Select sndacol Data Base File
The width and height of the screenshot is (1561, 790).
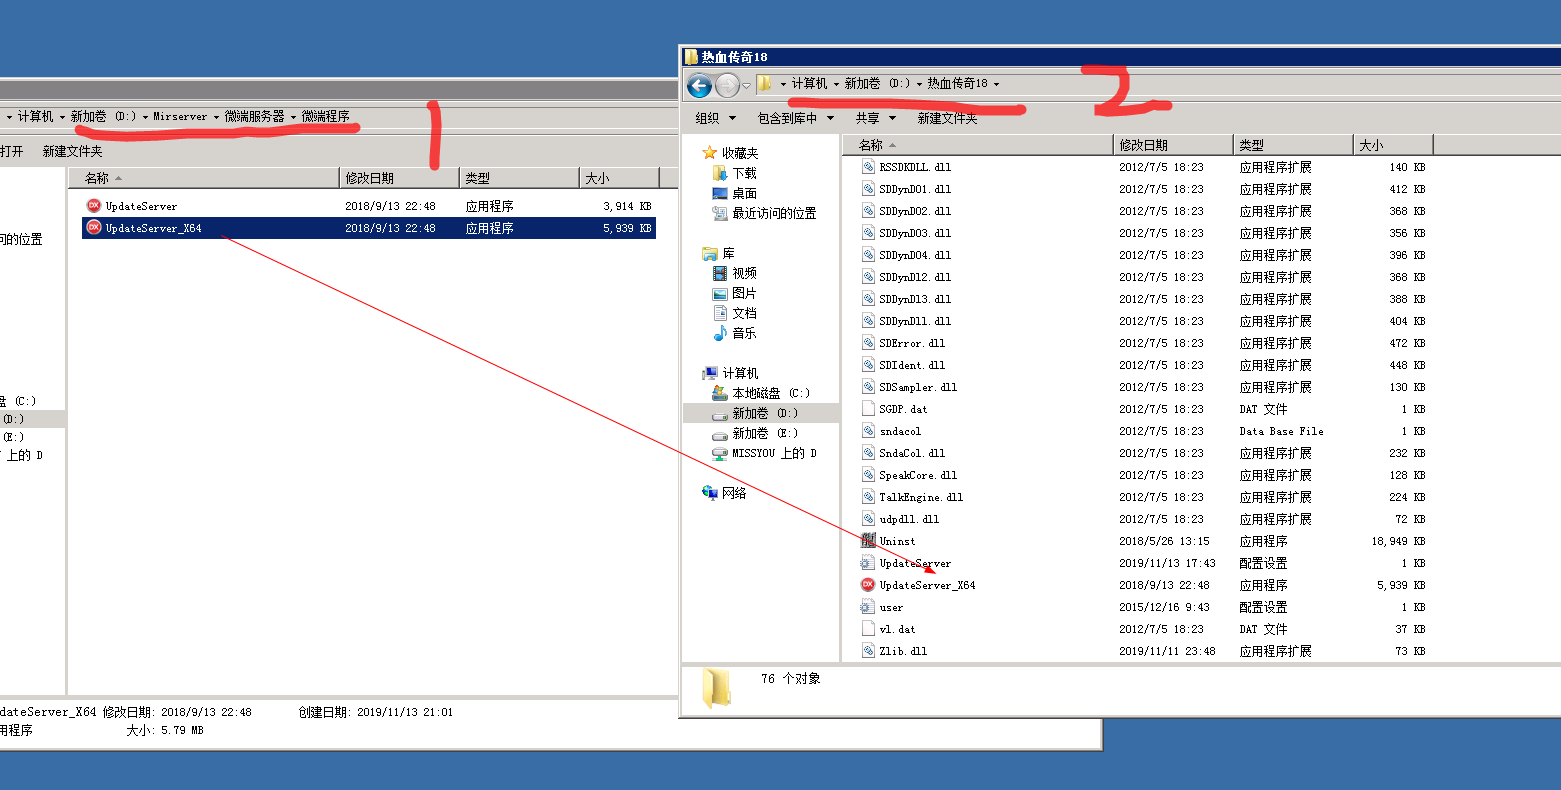coord(900,431)
